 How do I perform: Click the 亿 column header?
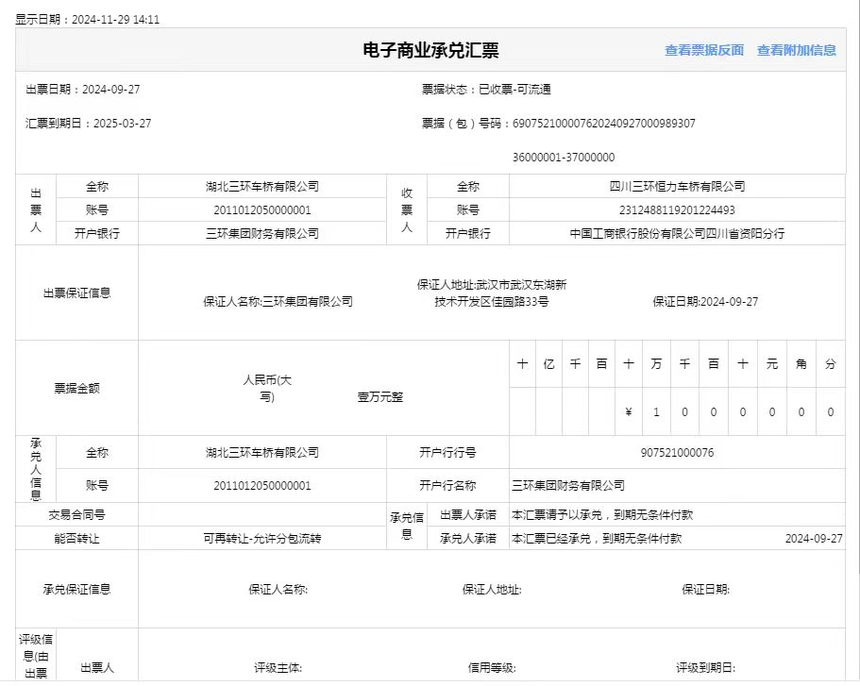point(548,364)
